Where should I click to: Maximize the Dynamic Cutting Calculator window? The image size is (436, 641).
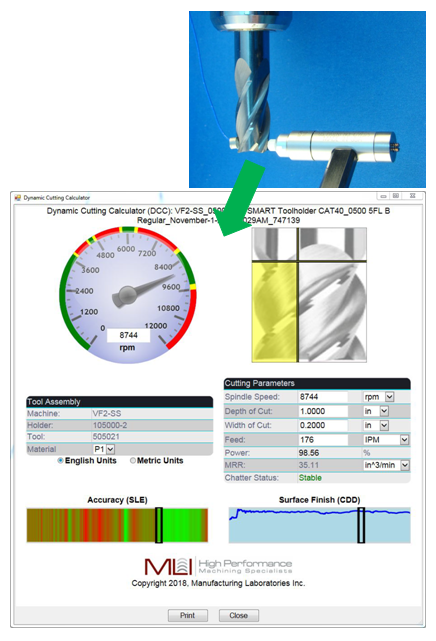click(x=396, y=196)
